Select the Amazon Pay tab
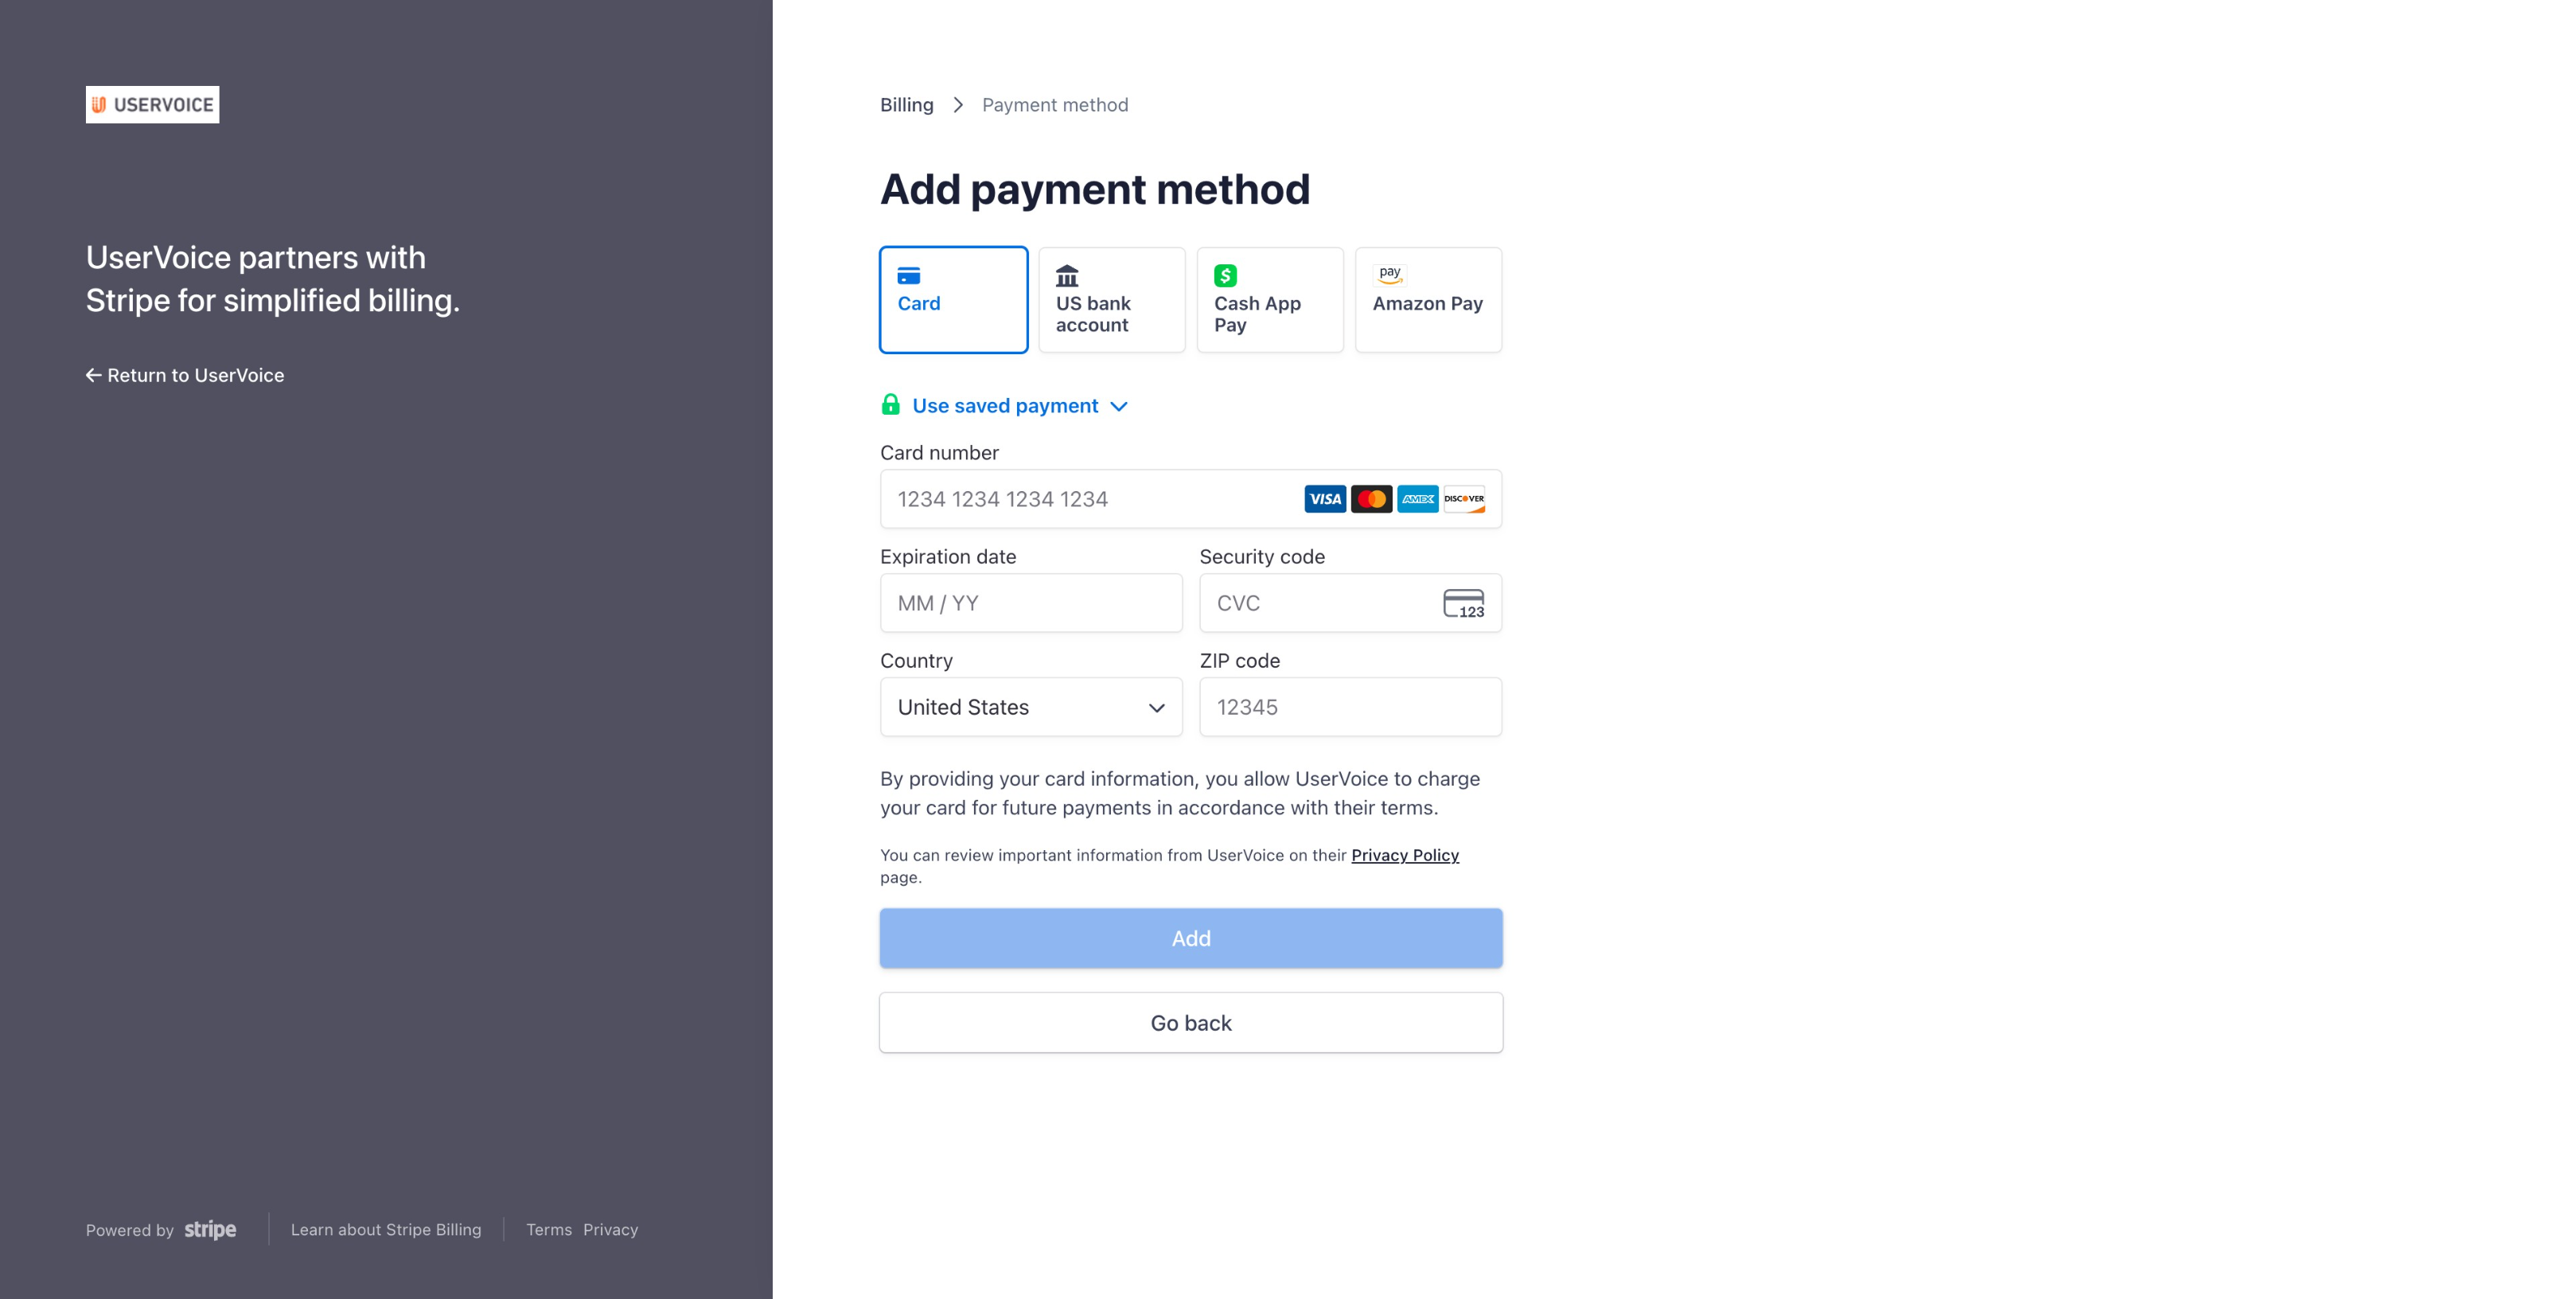This screenshot has height=1299, width=2576. [x=1427, y=300]
